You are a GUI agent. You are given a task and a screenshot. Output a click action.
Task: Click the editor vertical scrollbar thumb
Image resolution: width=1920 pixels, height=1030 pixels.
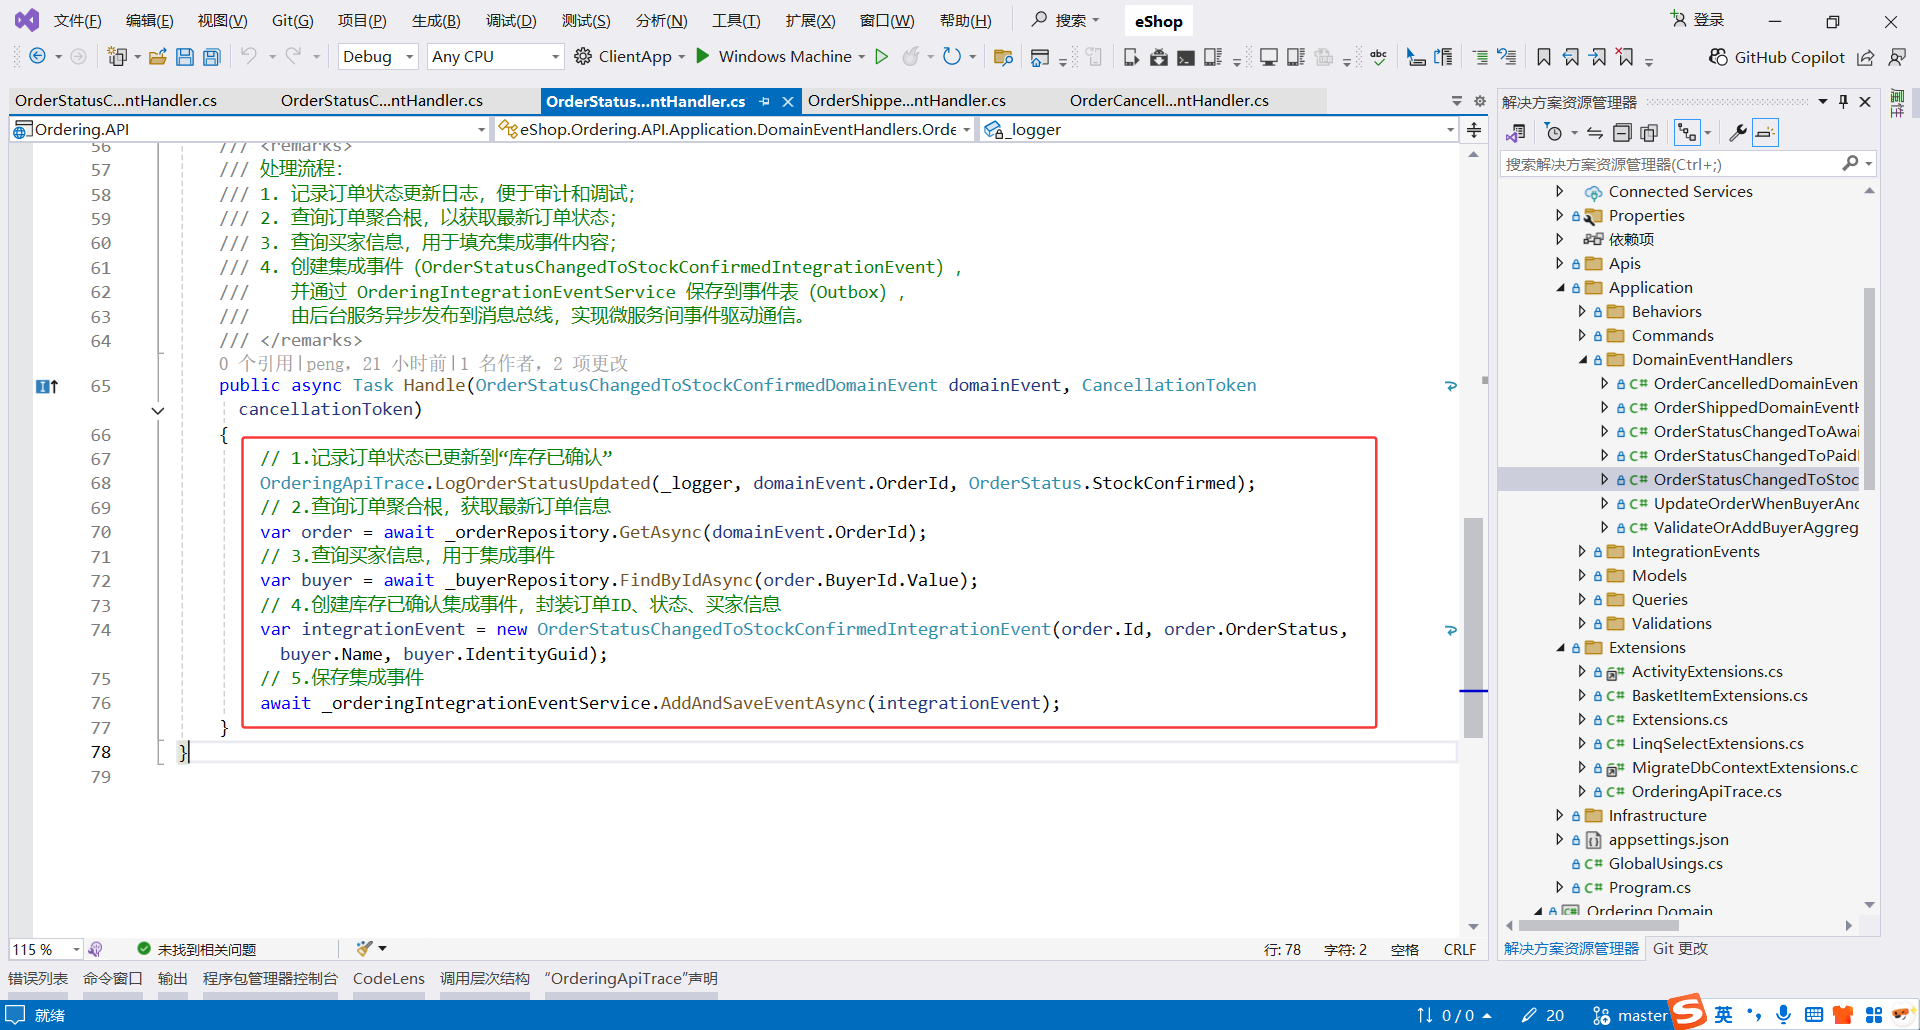(x=1473, y=628)
